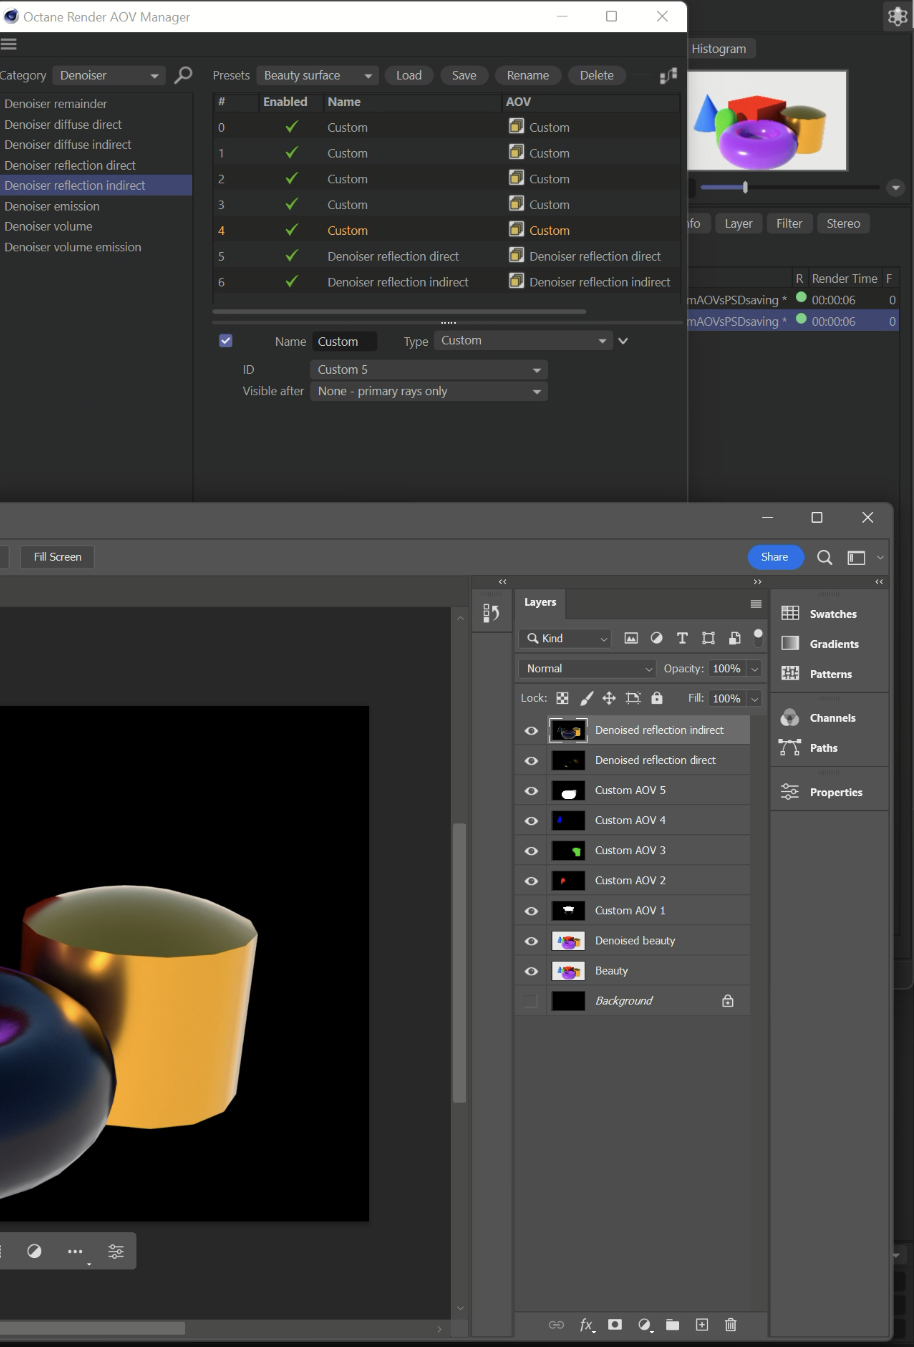
Task: Click the histogram zoom slider handle
Action: click(745, 187)
